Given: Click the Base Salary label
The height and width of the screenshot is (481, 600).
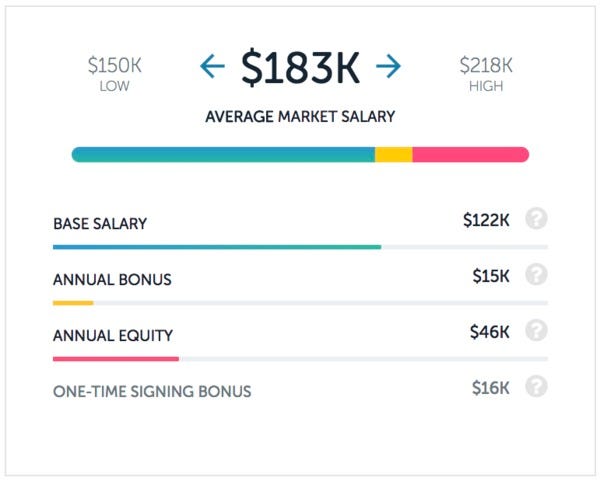Looking at the screenshot, I should (100, 224).
